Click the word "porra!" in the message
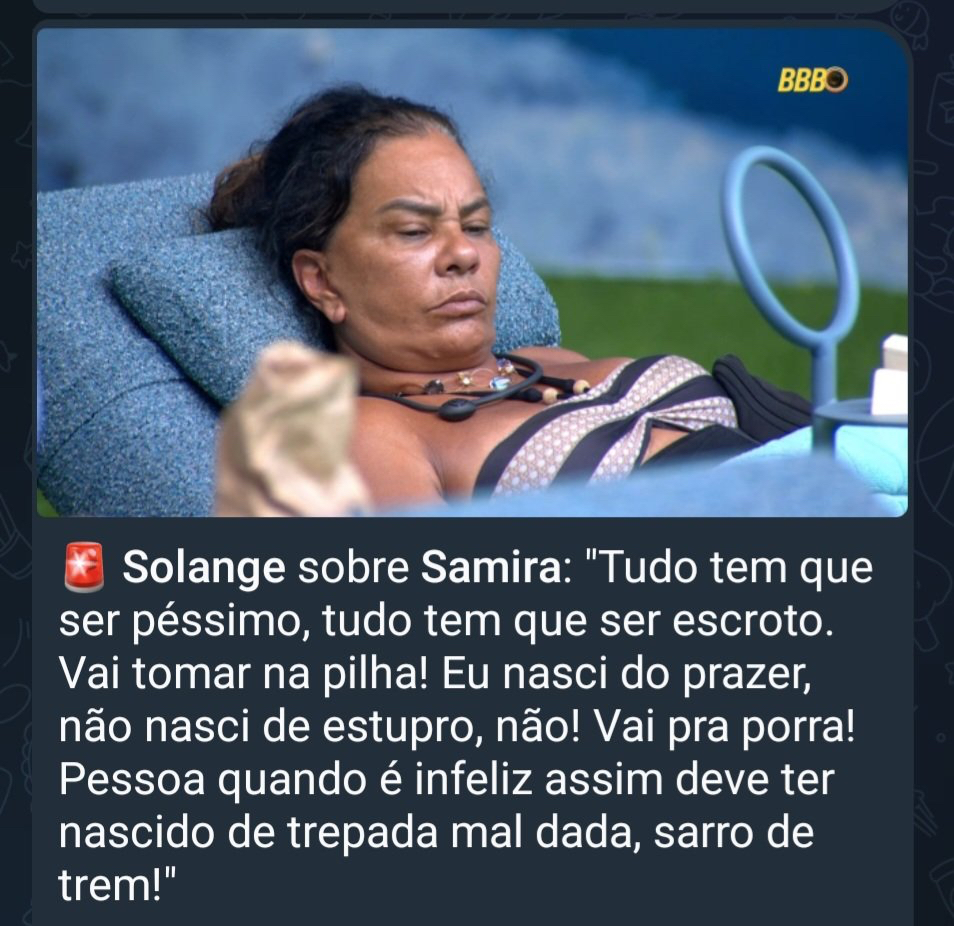Screen dimensions: 954x926 pyautogui.click(x=798, y=729)
